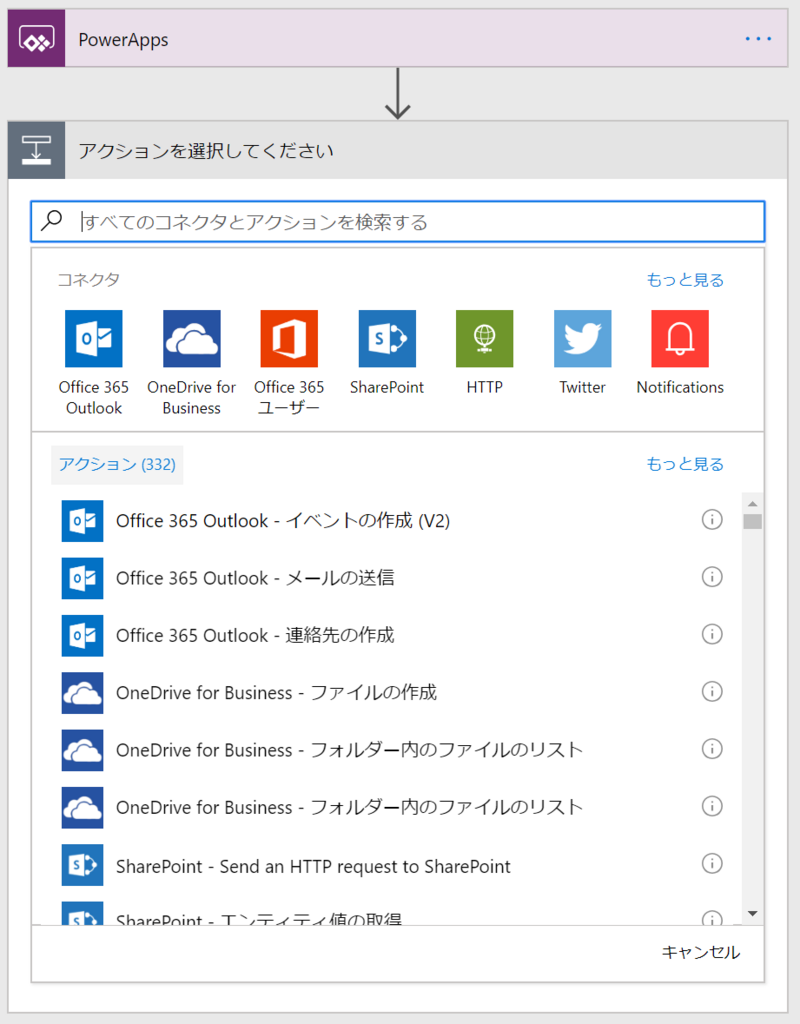Click the action list scrollbar thumb
Viewport: 800px width, 1024px height.
pyautogui.click(x=752, y=521)
